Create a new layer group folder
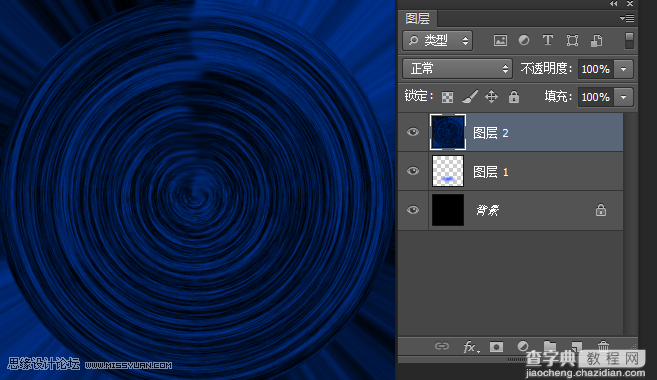The height and width of the screenshot is (380, 657). point(550,346)
